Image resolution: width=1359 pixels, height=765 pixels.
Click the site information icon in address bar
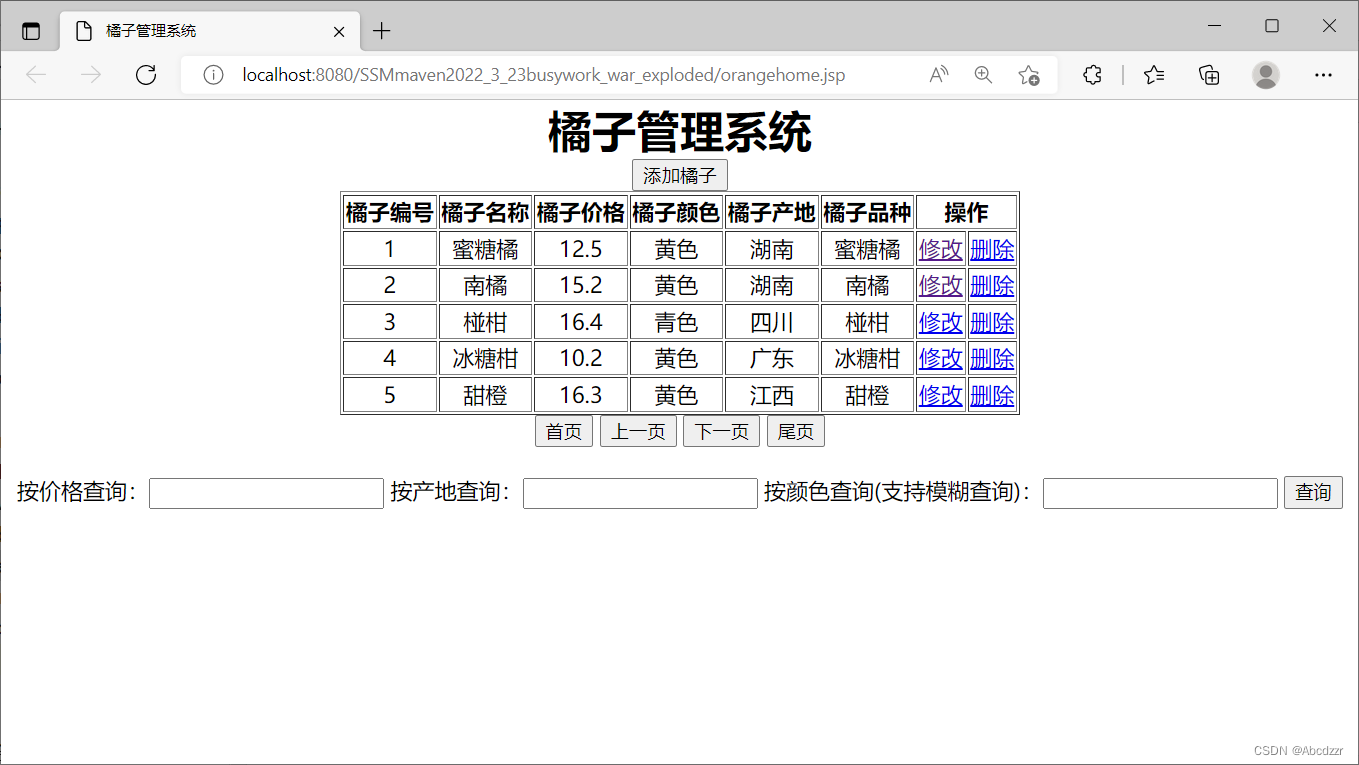point(212,75)
